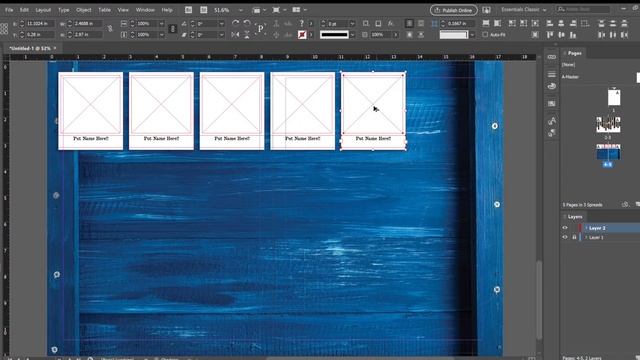The height and width of the screenshot is (360, 640).
Task: Click Rotate 90° Counter-clockwise icon
Action: point(247,23)
